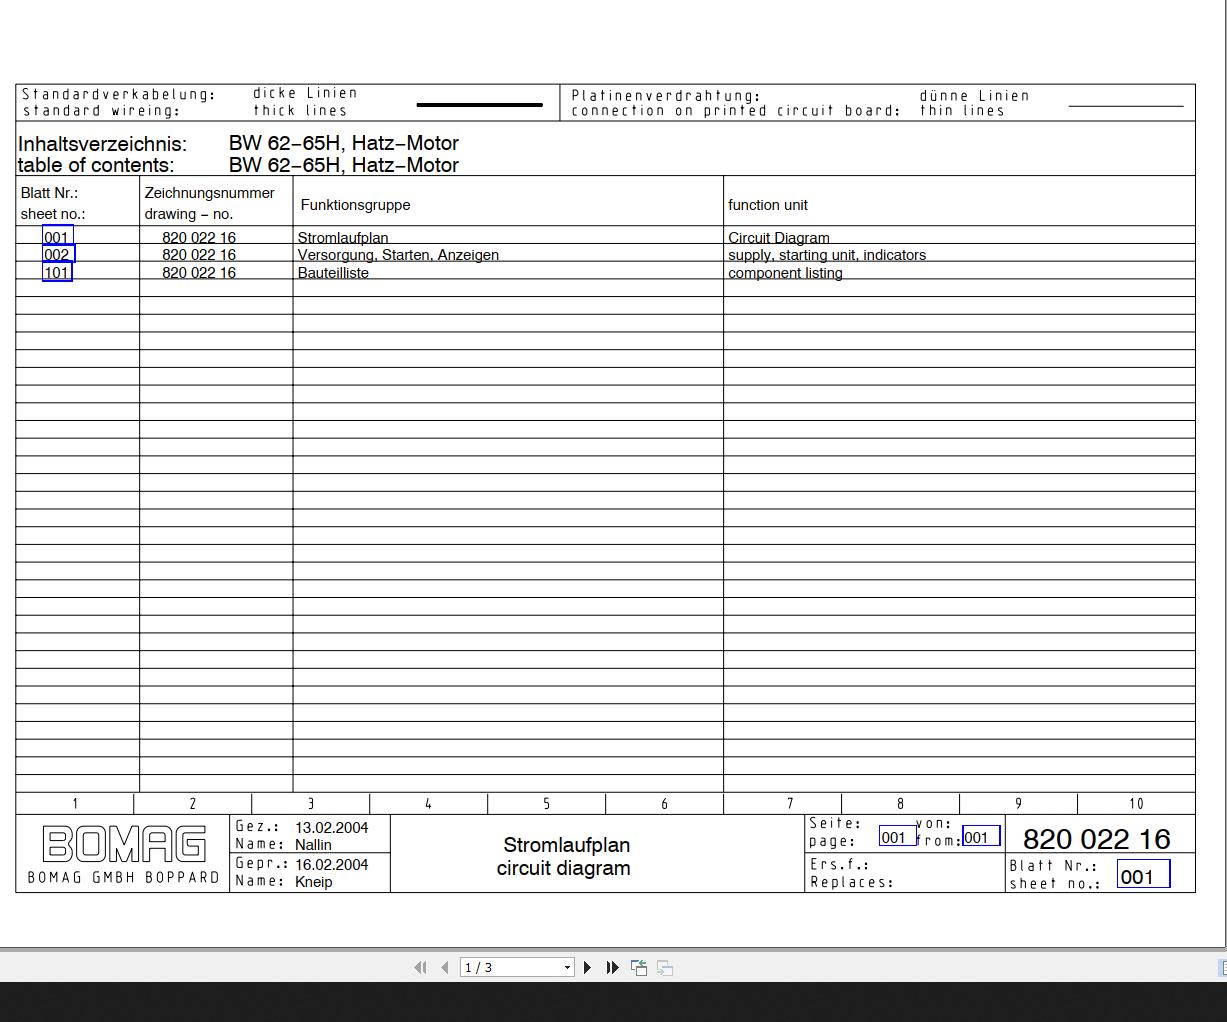
Task: Open sheet link 002 in contents table
Action: pyautogui.click(x=58, y=254)
